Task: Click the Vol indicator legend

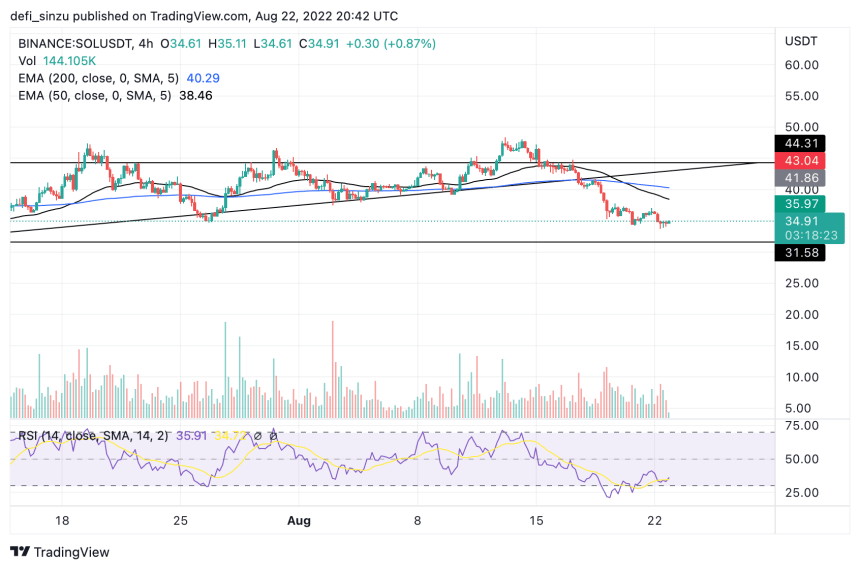Action: click(57, 60)
